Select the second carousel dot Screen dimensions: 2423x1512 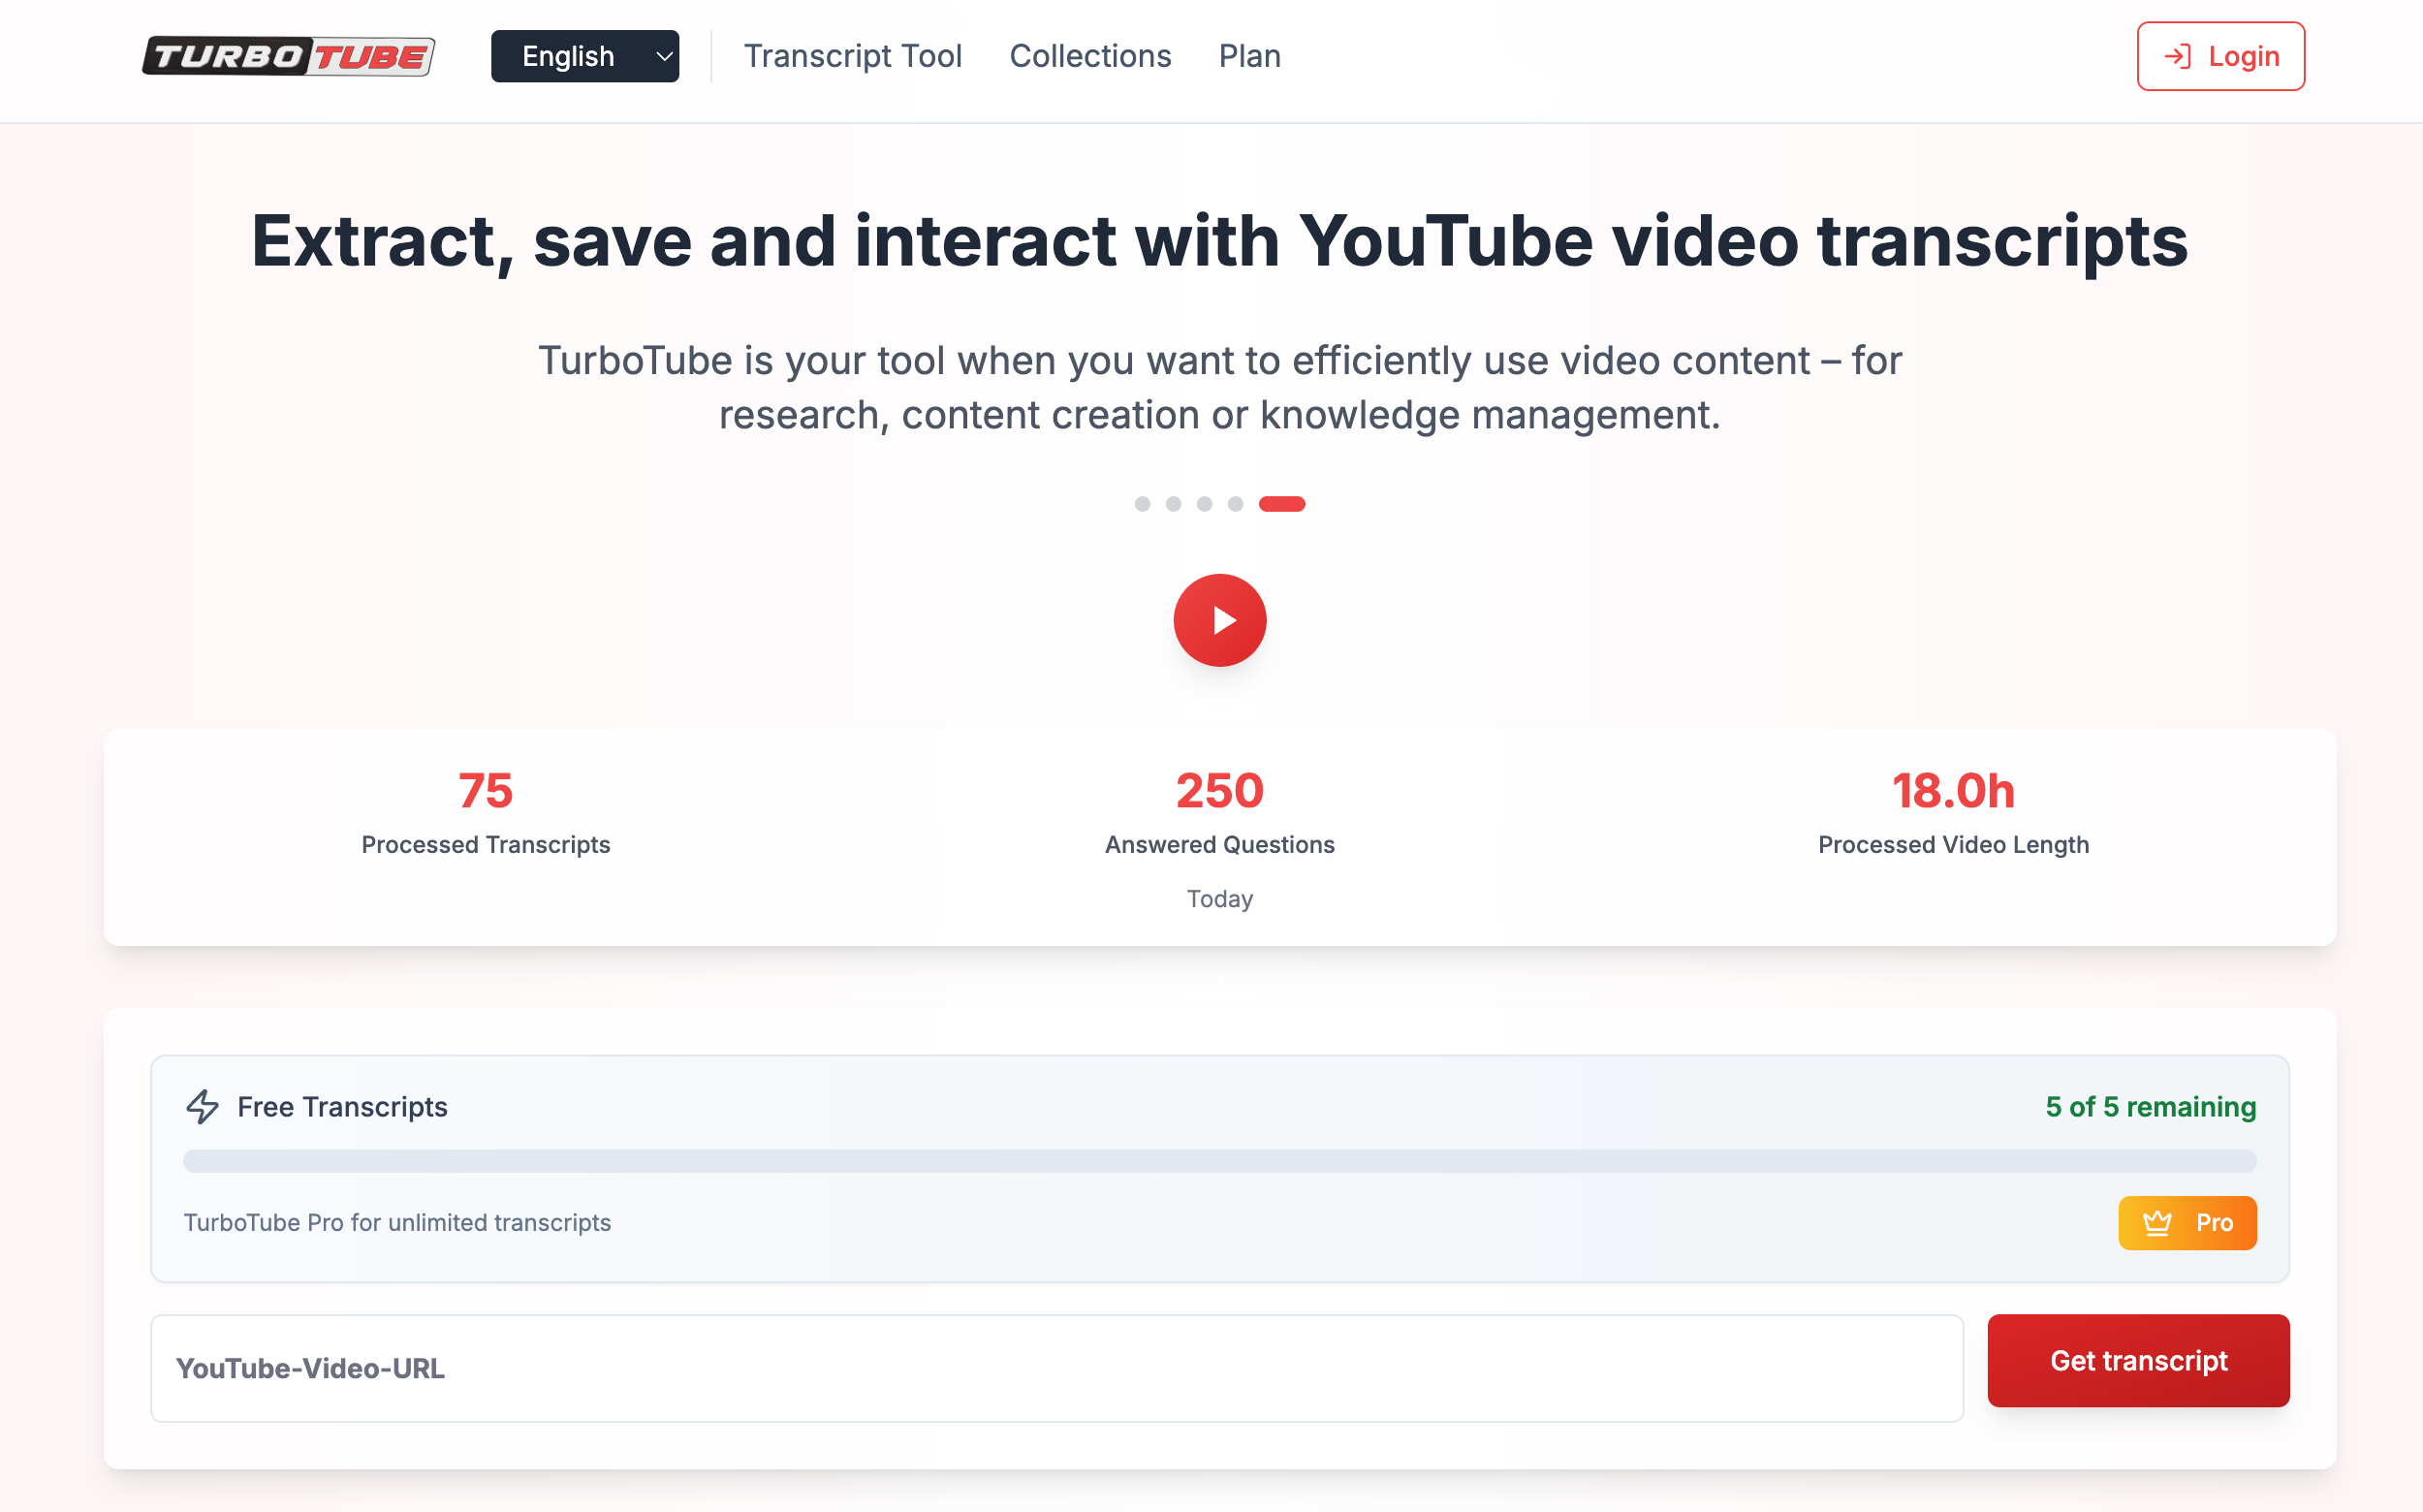point(1173,504)
